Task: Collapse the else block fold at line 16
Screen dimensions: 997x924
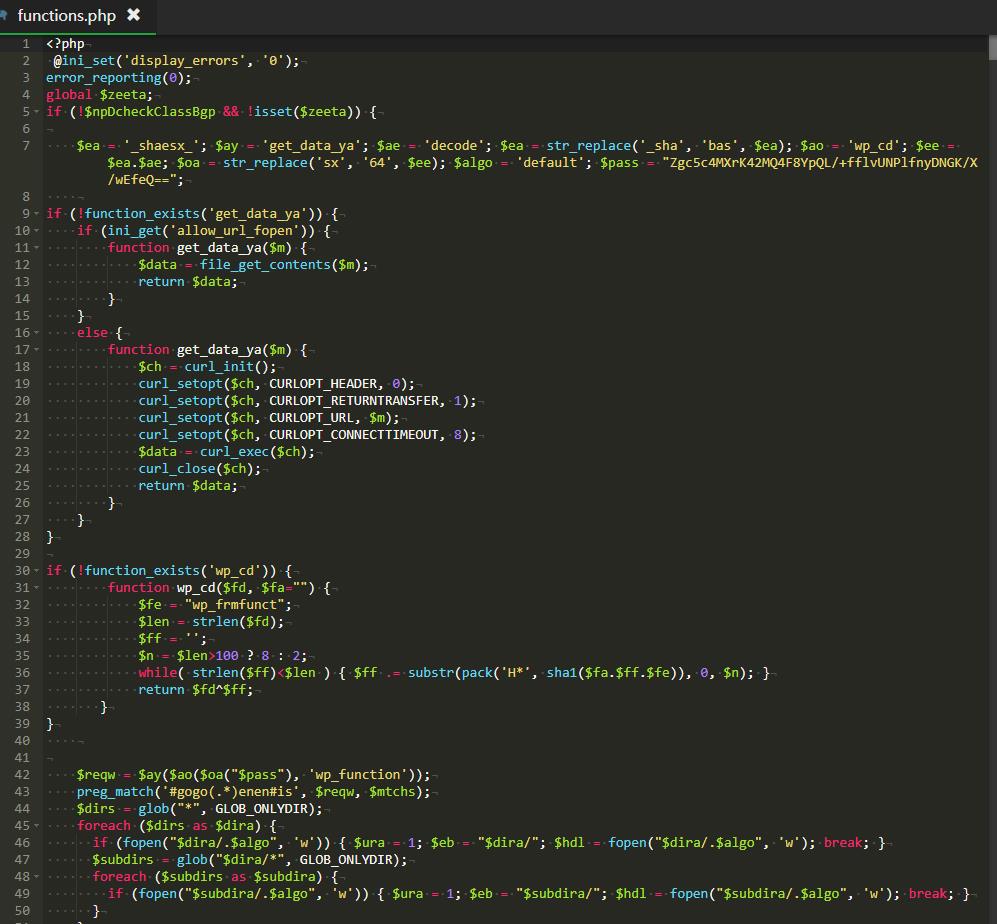Action: pos(36,333)
